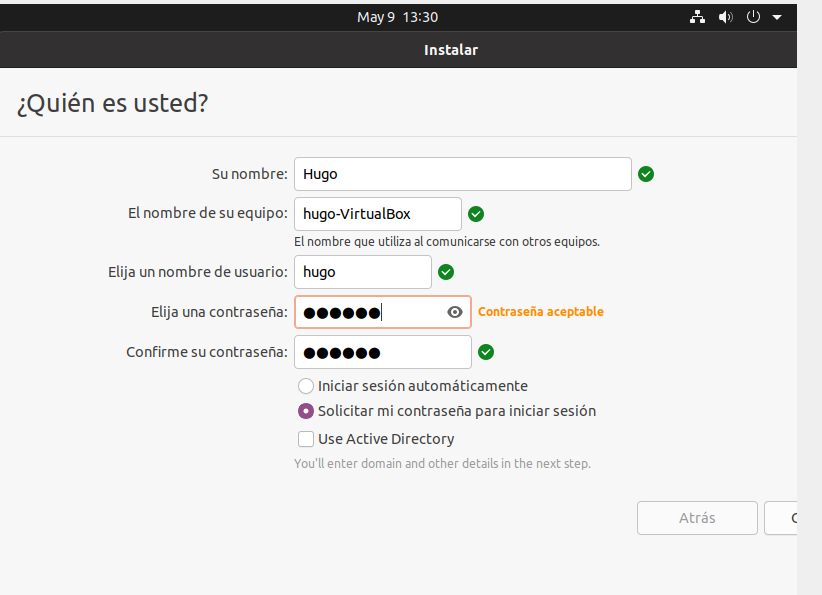Click the power icon in top bar
The height and width of the screenshot is (595, 822).
(754, 17)
